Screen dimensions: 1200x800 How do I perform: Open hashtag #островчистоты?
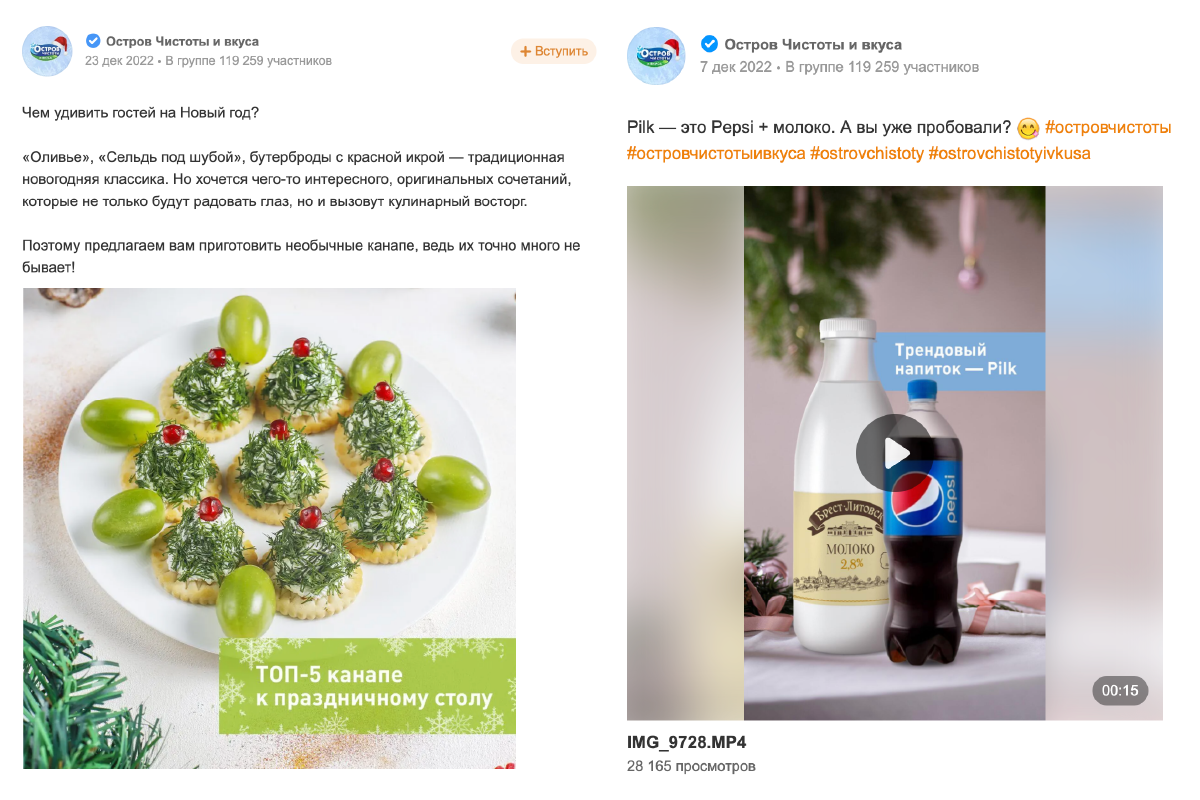[x=1107, y=128]
